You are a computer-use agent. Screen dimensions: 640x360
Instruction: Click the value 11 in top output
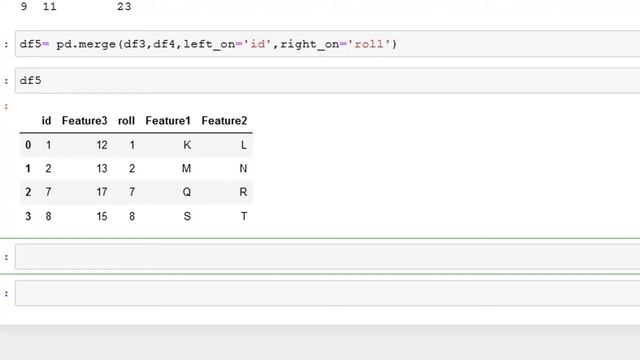pyautogui.click(x=50, y=7)
